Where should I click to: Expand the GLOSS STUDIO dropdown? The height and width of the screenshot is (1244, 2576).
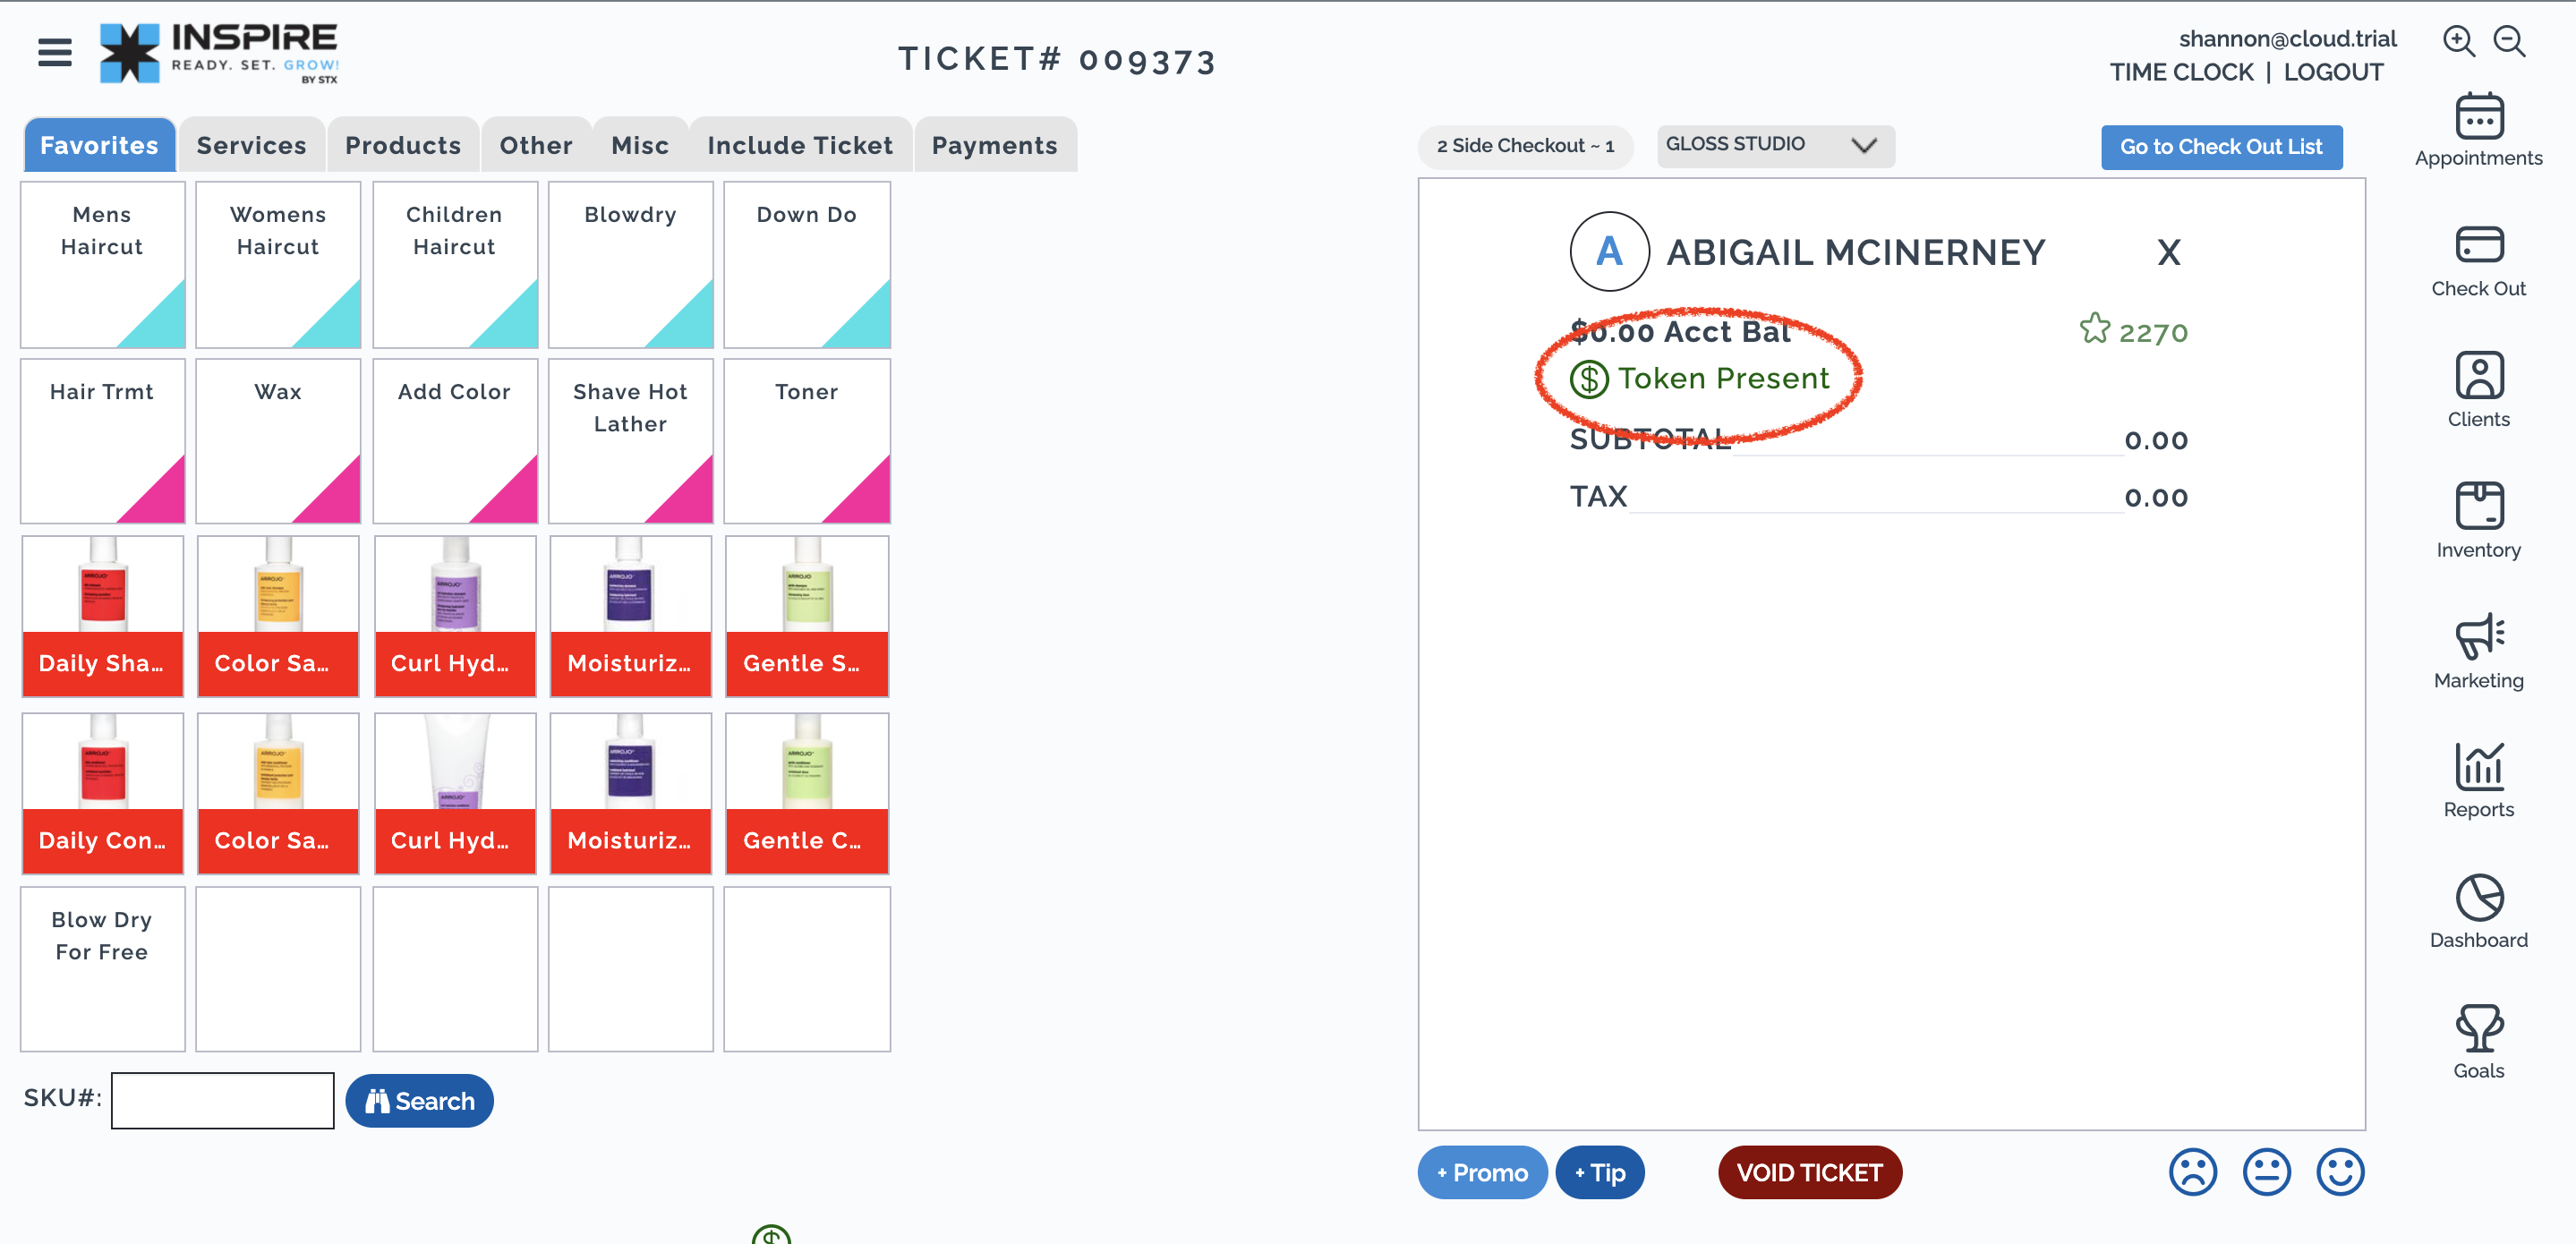(x=1775, y=145)
